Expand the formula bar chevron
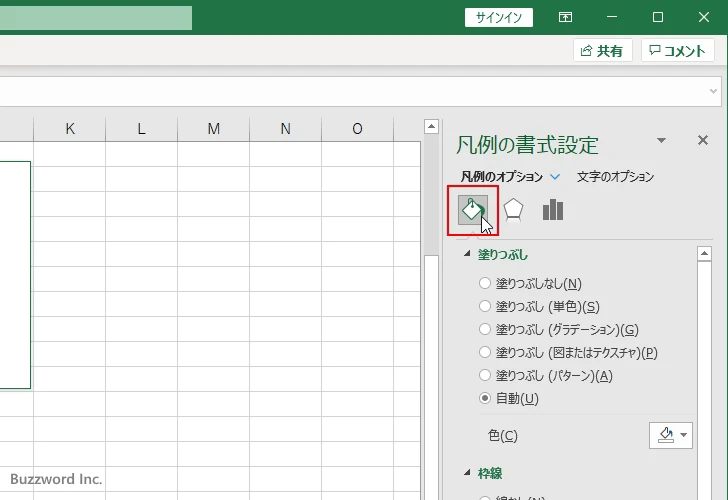The image size is (728, 500). pos(714,91)
